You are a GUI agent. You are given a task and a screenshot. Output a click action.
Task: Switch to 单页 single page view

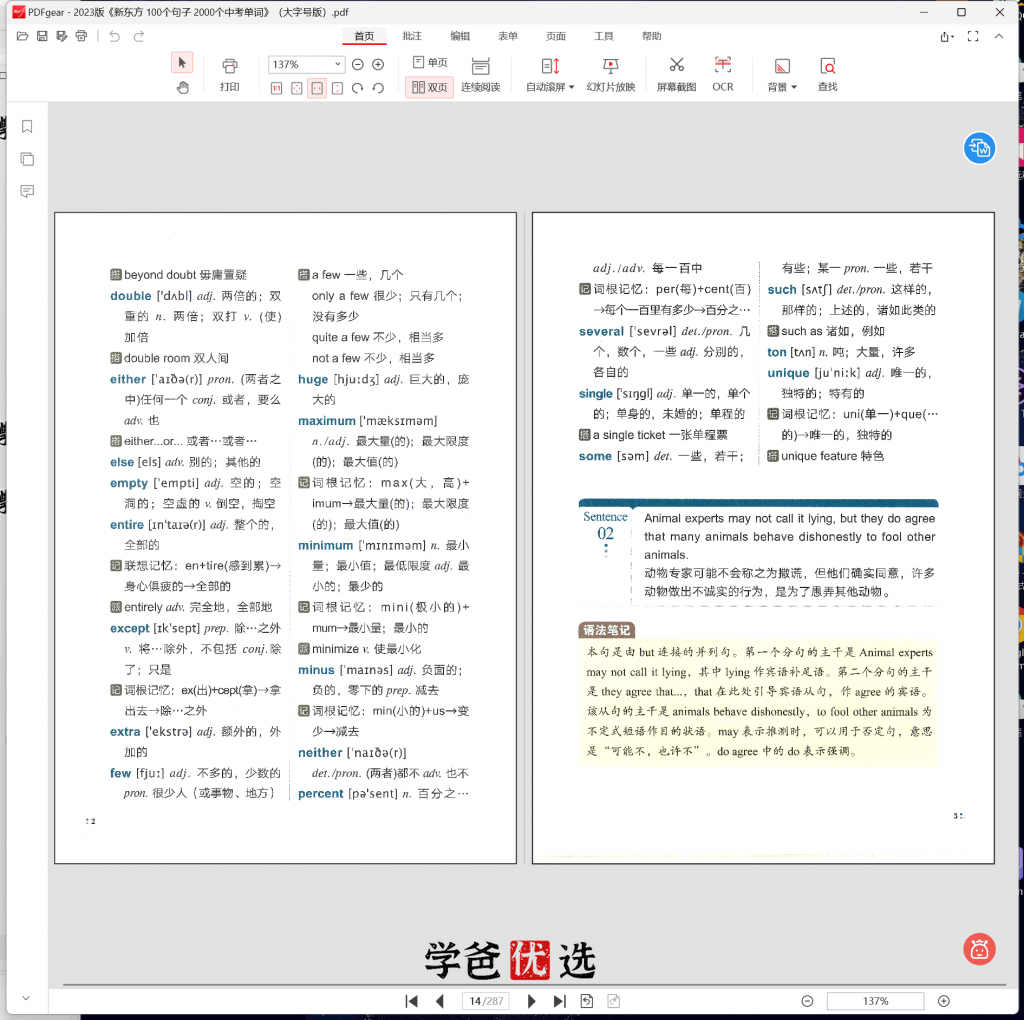click(x=430, y=63)
